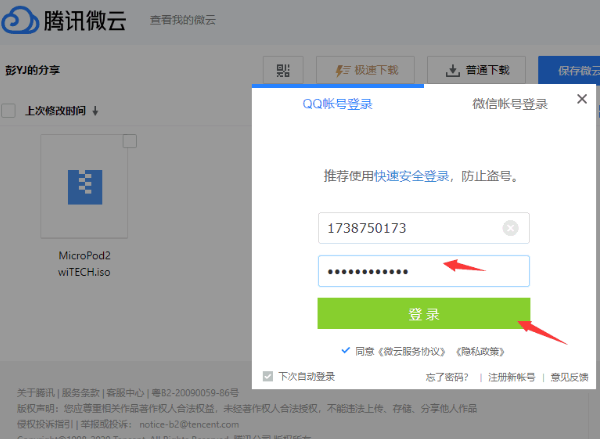Switch to the 微信帐号登录 tab
The height and width of the screenshot is (439, 600).
coord(510,104)
